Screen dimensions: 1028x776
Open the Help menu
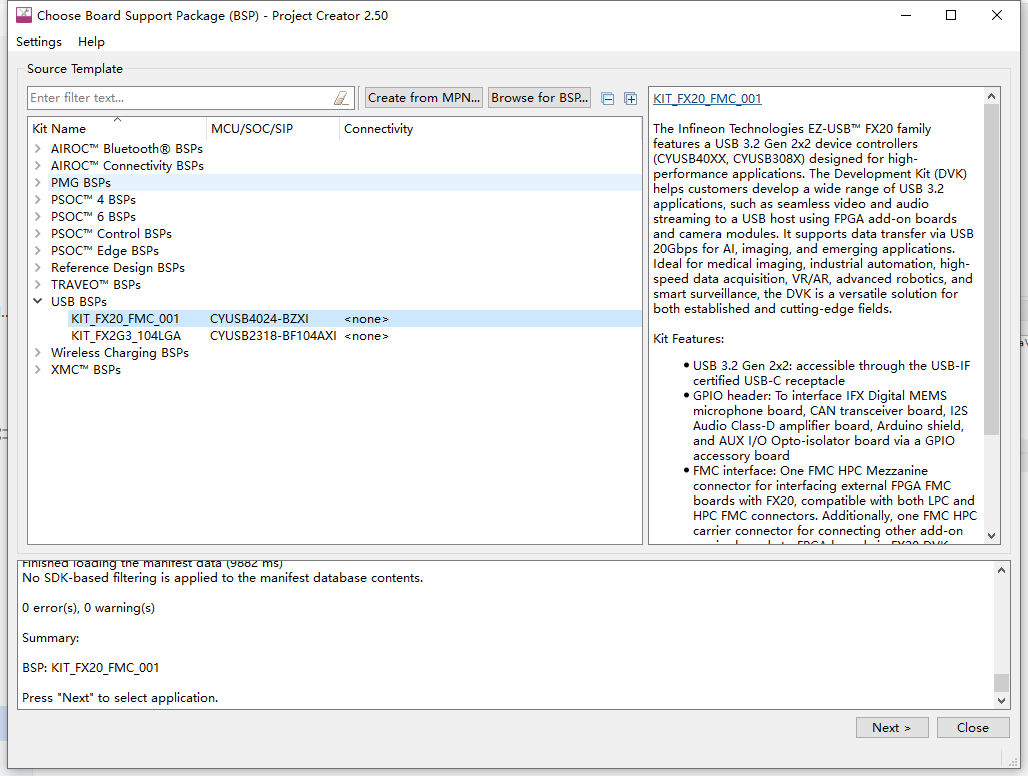[x=91, y=42]
